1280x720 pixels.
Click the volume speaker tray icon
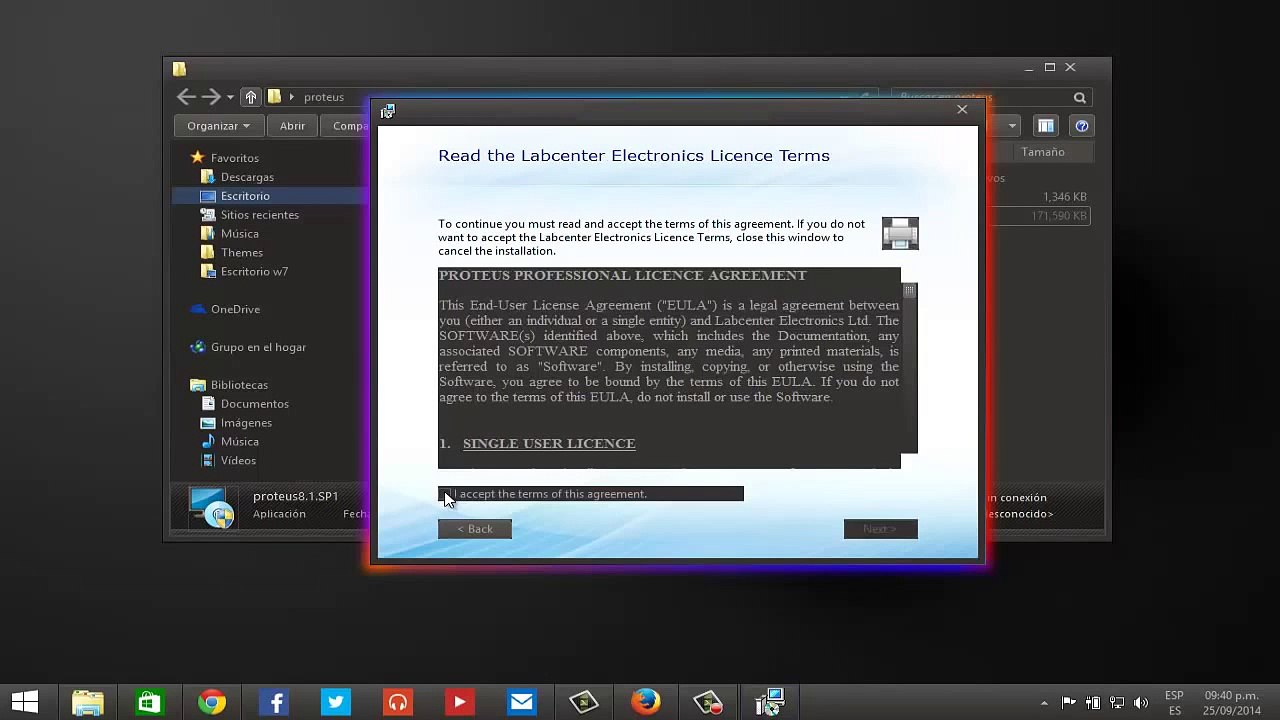1141,703
